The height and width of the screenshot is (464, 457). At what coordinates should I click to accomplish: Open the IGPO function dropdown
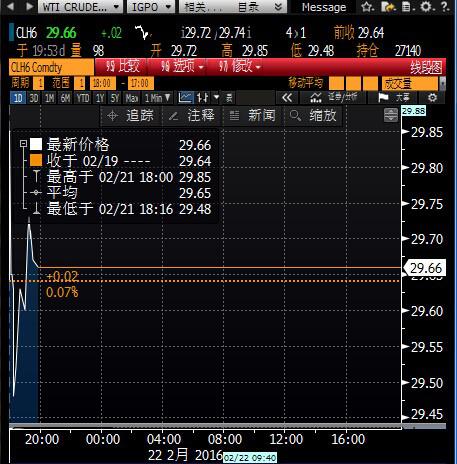click(151, 7)
